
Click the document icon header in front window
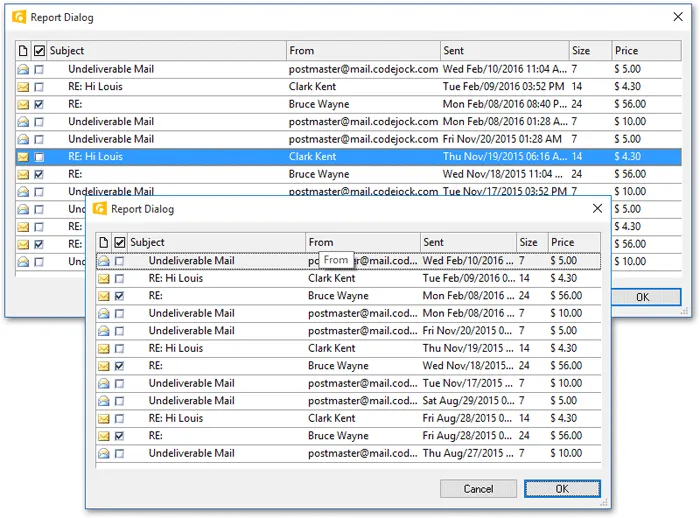[104, 242]
